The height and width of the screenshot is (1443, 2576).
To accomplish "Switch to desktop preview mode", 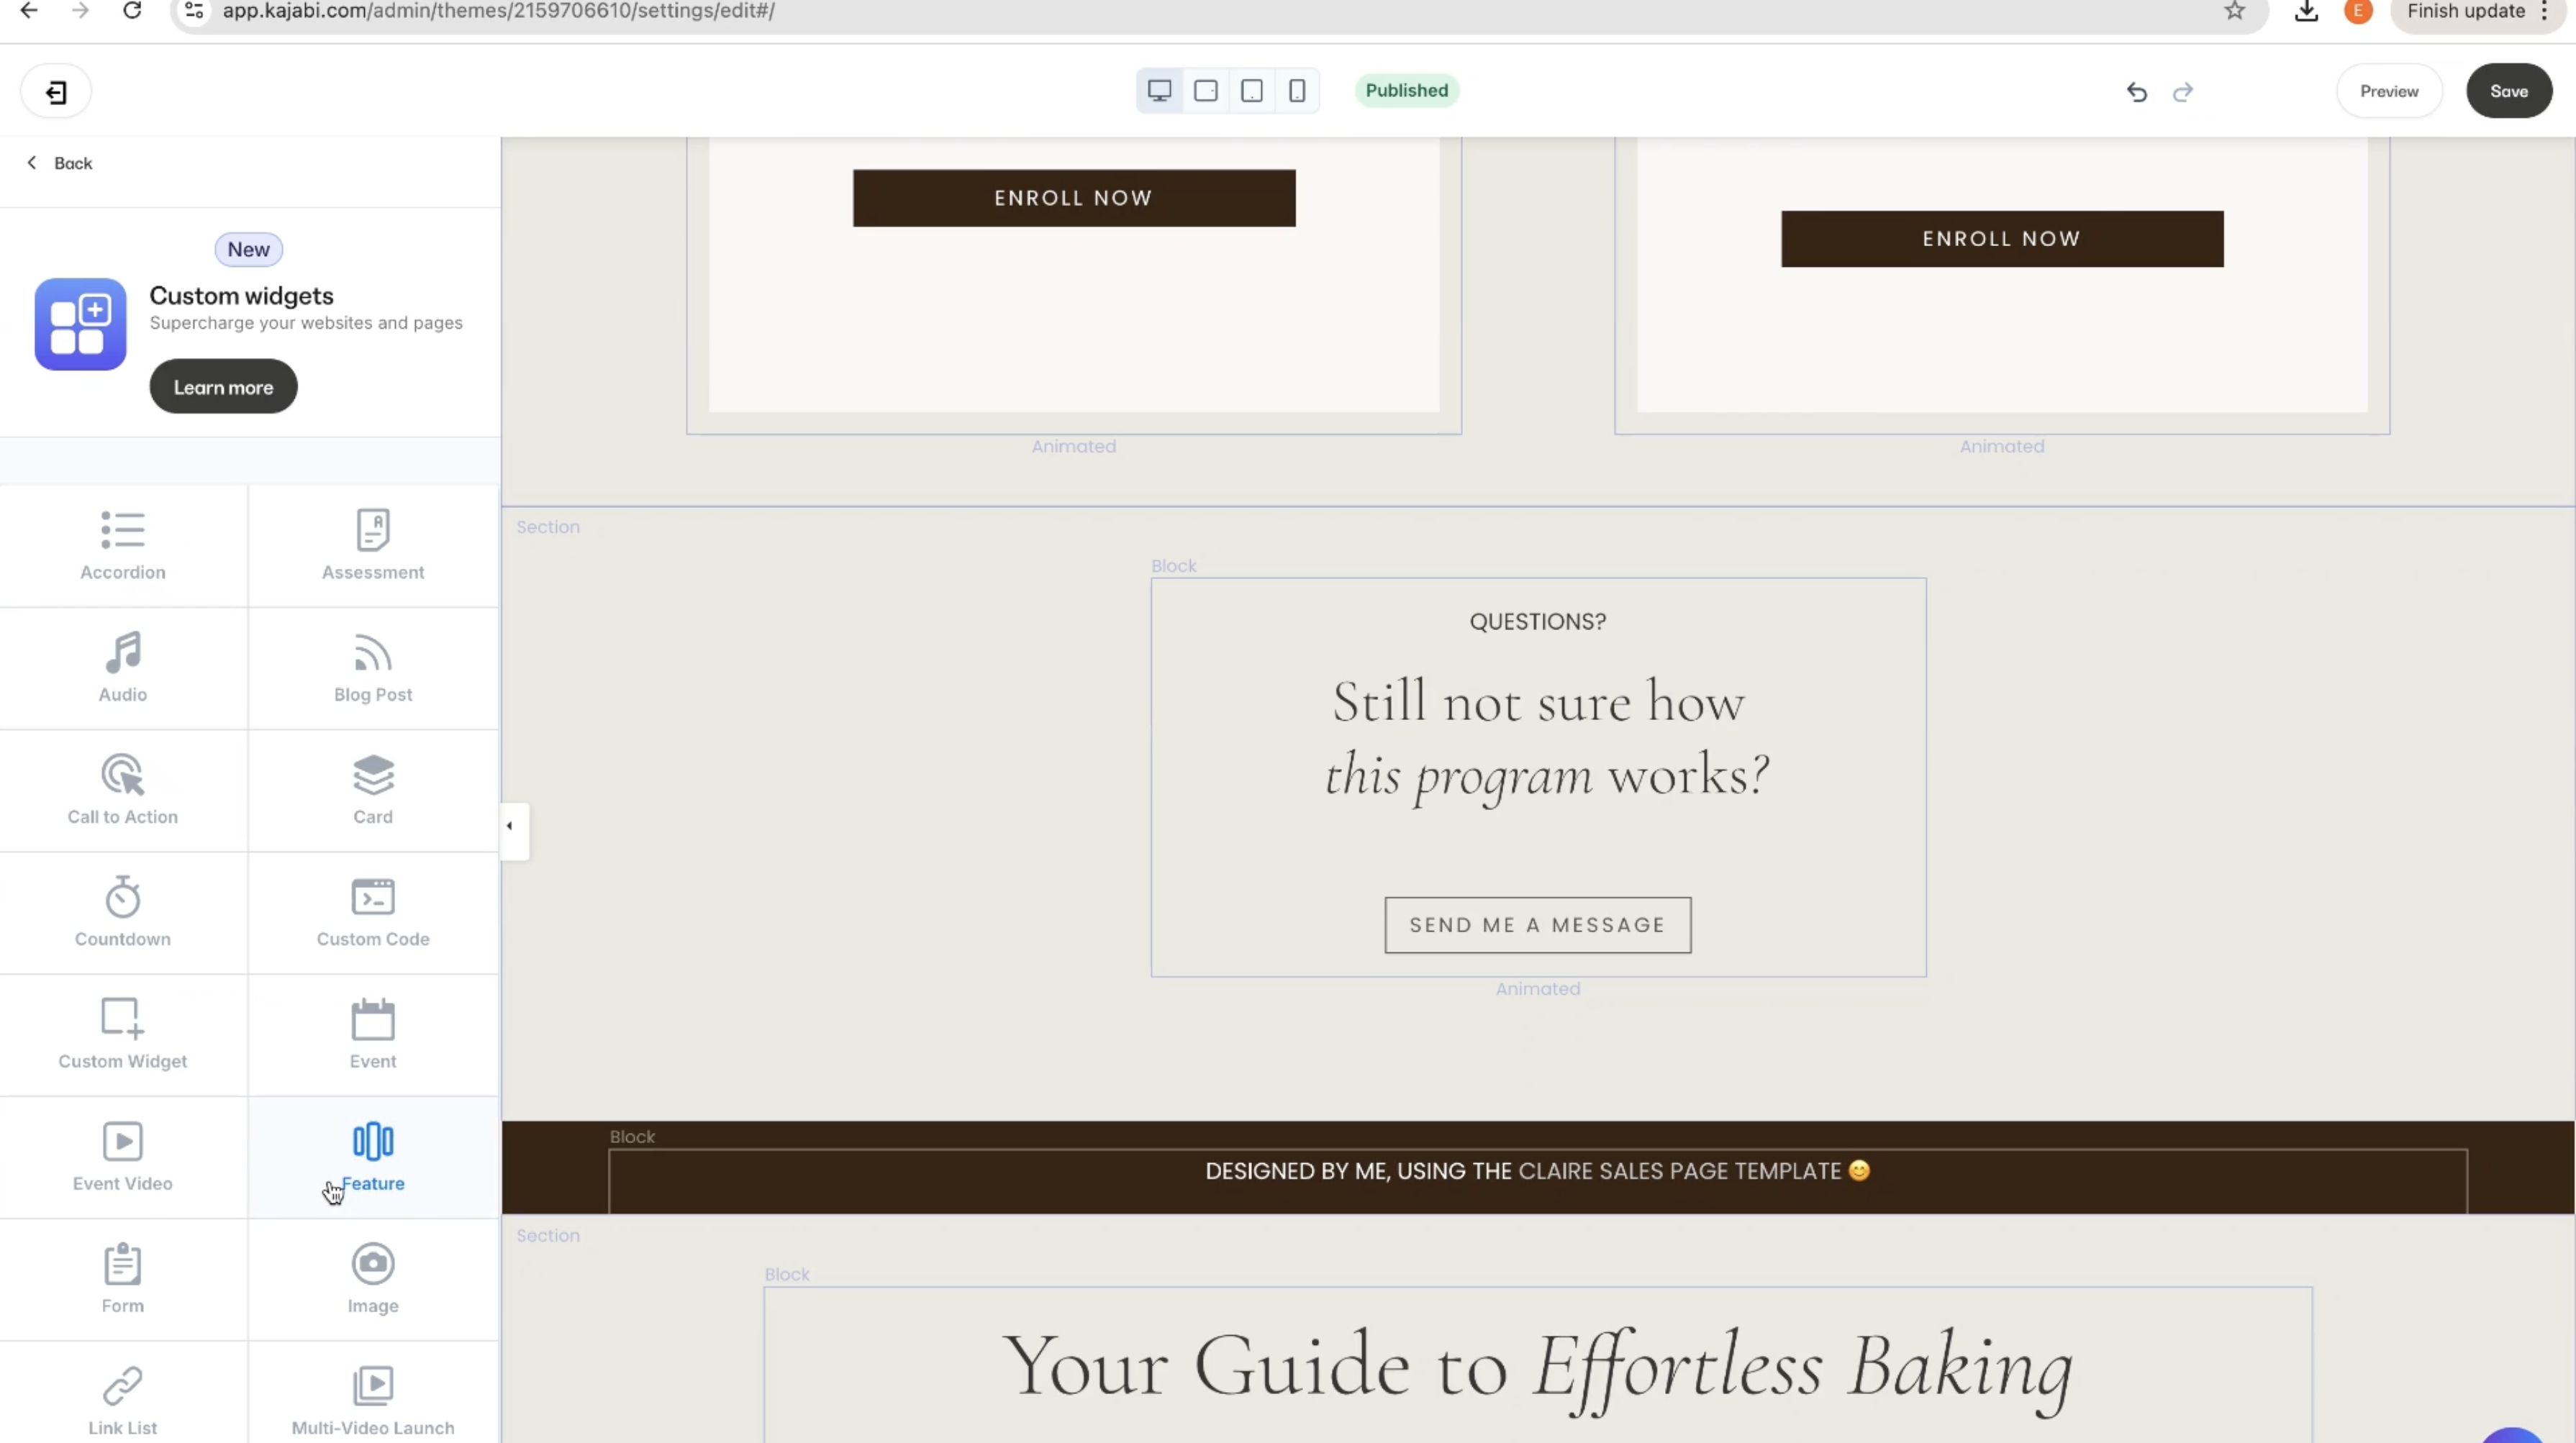I will click(x=1159, y=91).
